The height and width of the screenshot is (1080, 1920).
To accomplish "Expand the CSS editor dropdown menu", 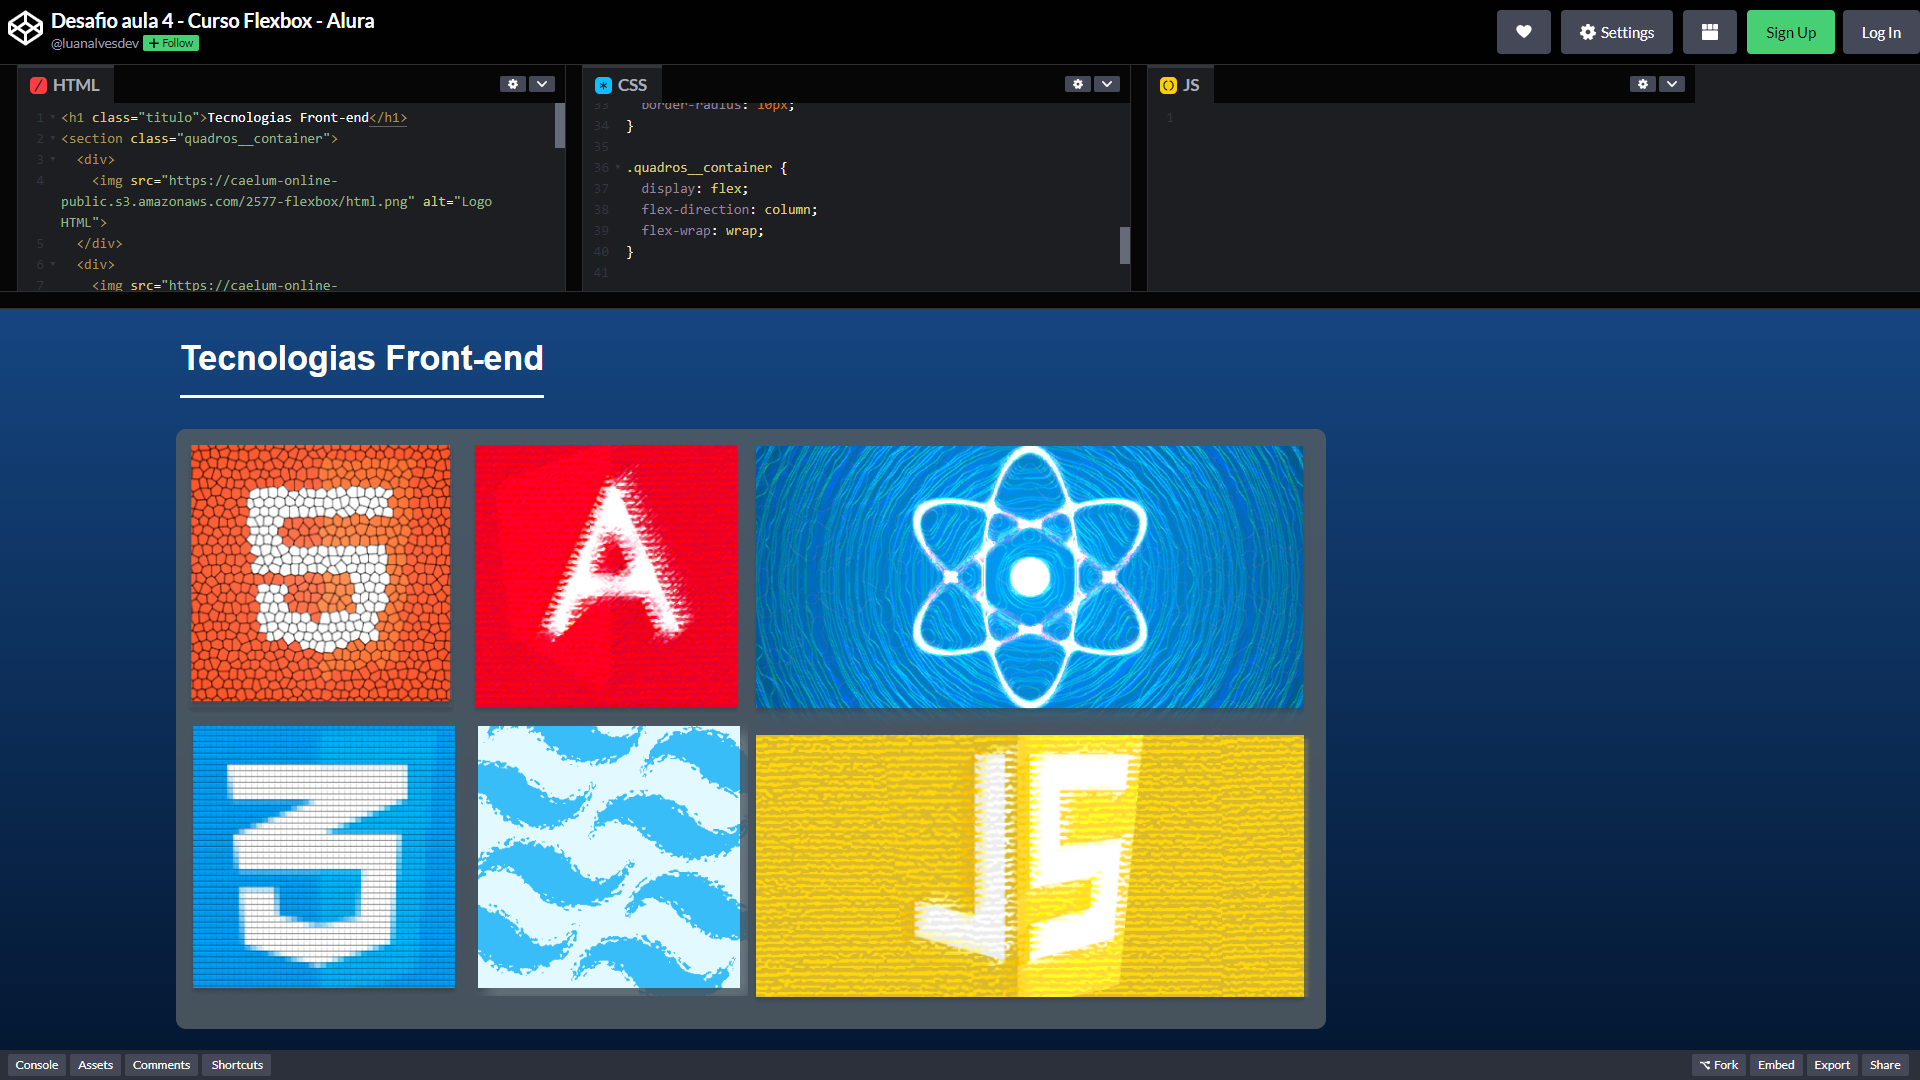I will [x=1107, y=84].
